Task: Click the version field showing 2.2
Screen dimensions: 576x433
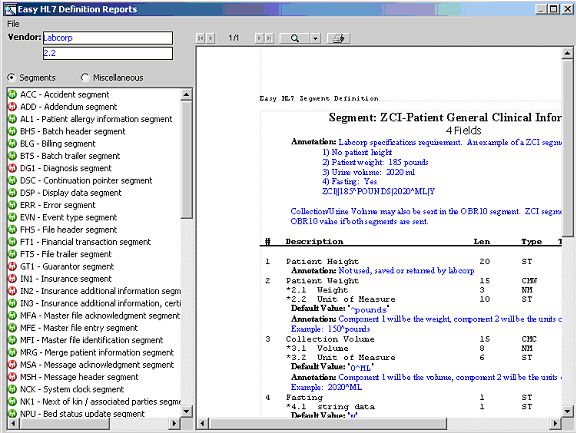Action: tap(108, 53)
